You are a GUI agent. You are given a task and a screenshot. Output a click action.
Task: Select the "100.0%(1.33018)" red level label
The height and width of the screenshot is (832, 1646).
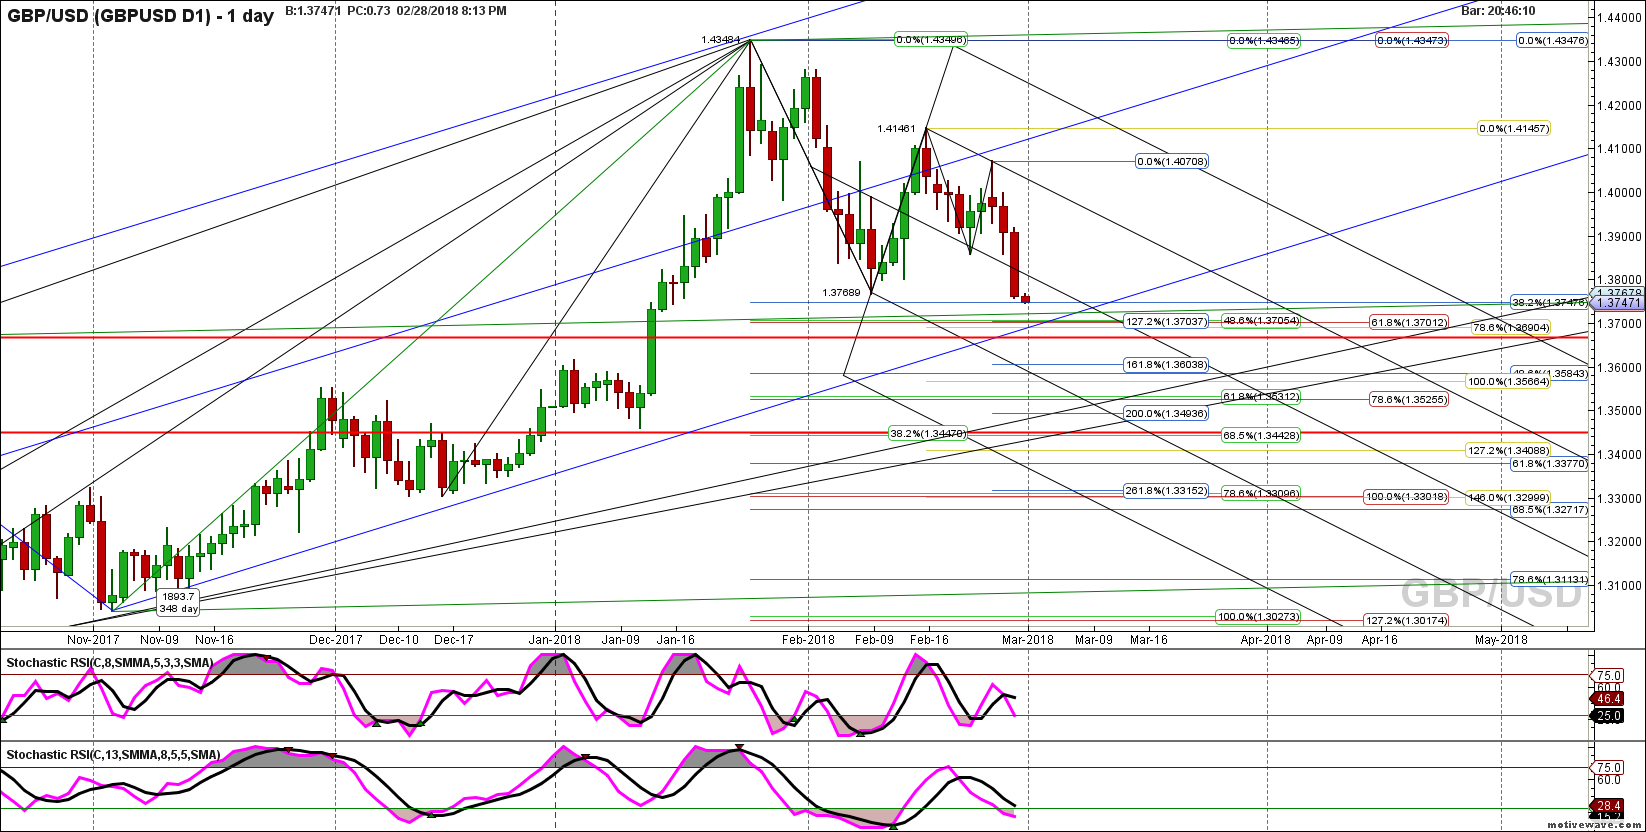(x=1406, y=496)
